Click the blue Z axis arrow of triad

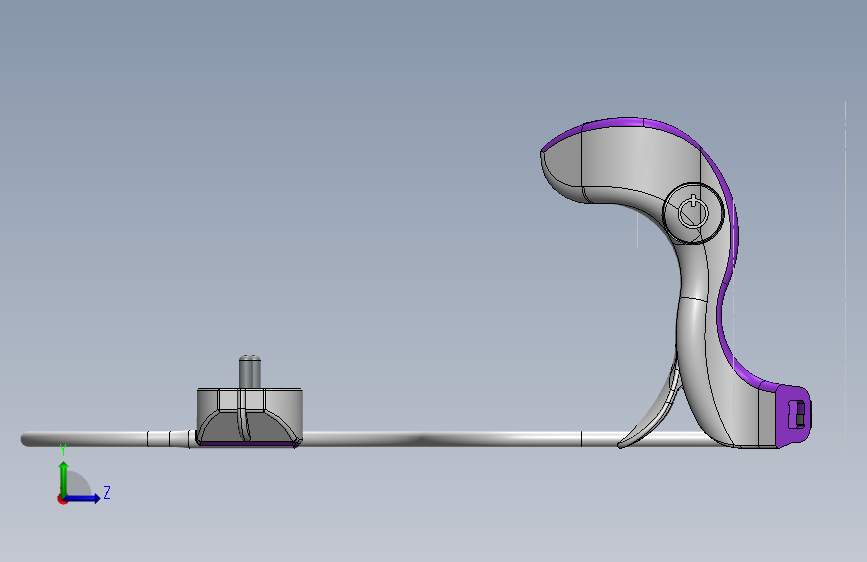83,498
